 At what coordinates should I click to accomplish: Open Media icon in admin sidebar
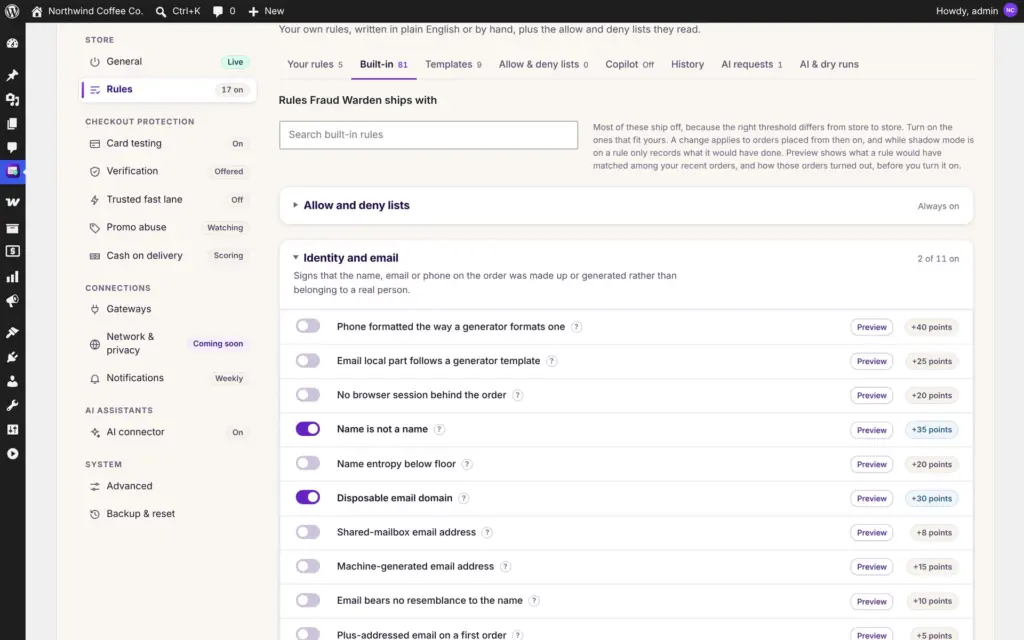click(12, 99)
